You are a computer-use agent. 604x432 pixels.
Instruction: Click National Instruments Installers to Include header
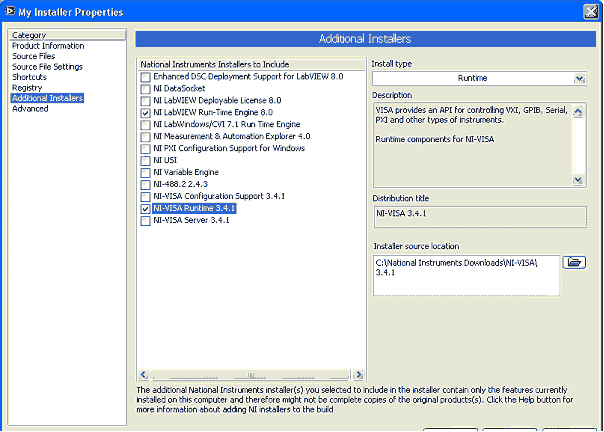pos(251,64)
